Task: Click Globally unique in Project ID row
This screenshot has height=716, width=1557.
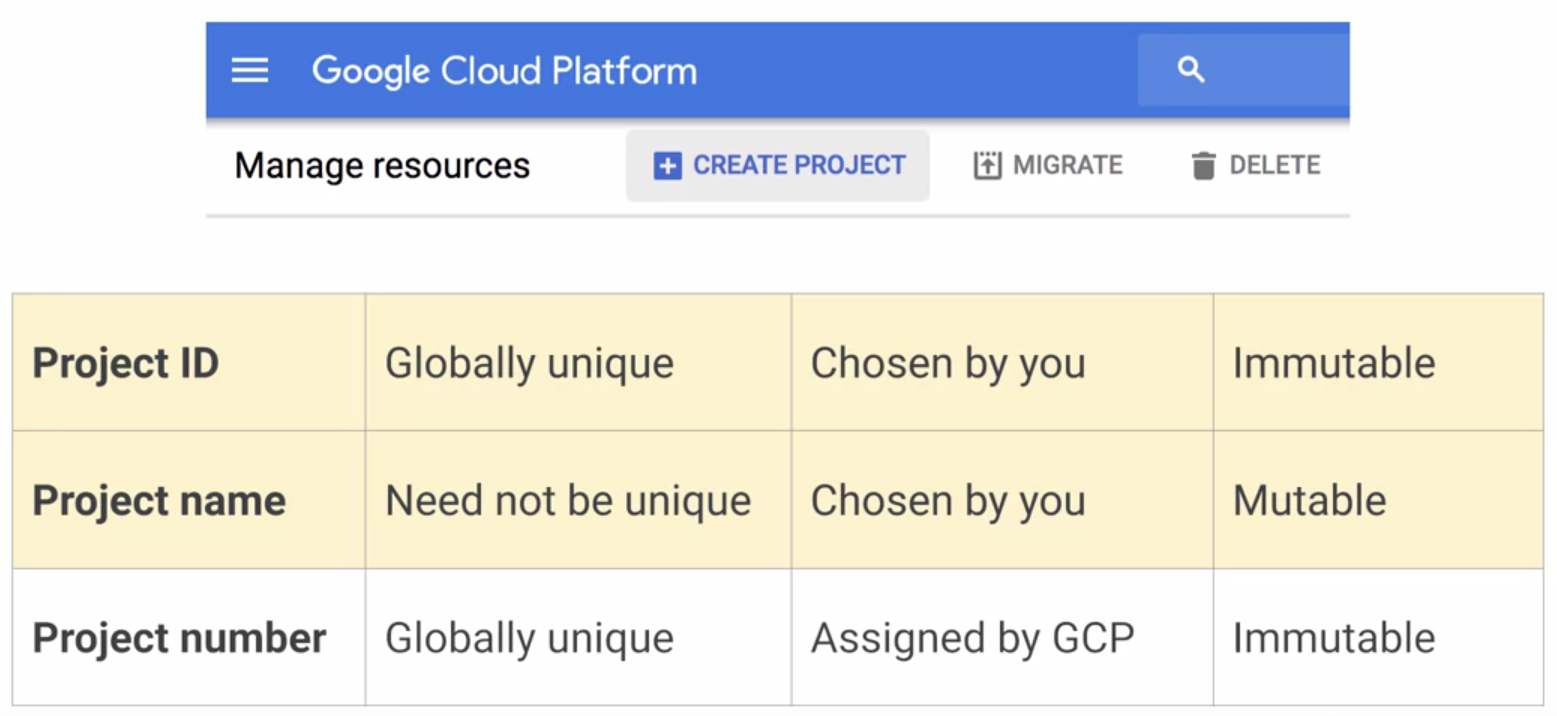Action: [x=578, y=362]
